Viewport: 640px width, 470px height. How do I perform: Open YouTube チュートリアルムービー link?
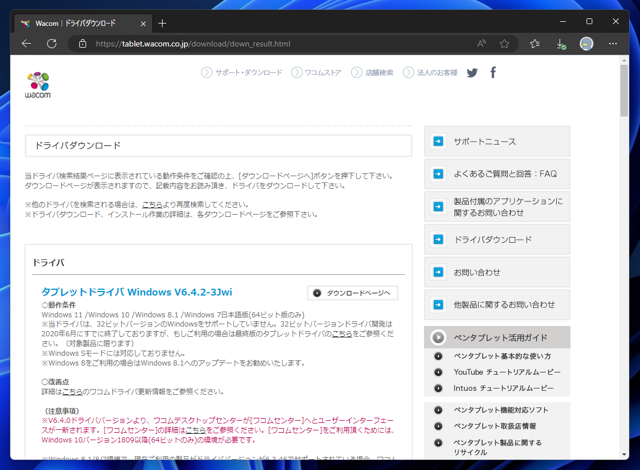507,372
